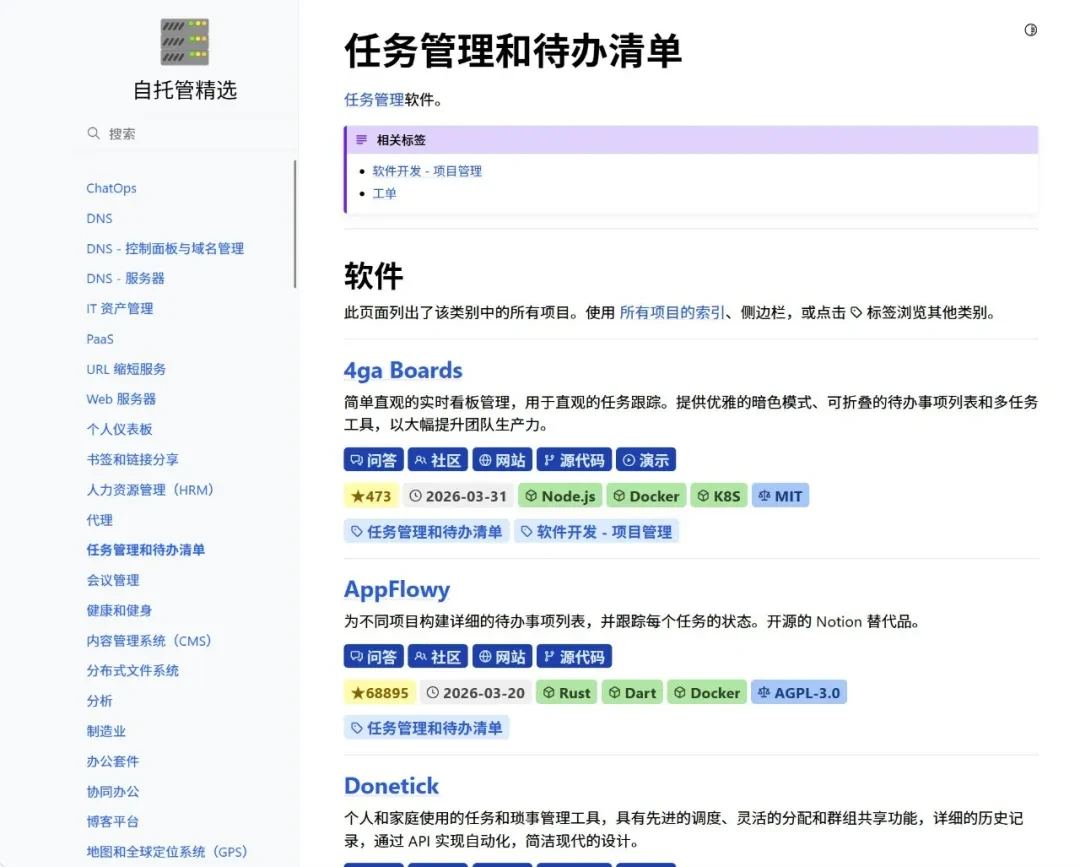The image size is (1080, 867).
Task: Click the 相关标签 list icon
Action: [361, 140]
